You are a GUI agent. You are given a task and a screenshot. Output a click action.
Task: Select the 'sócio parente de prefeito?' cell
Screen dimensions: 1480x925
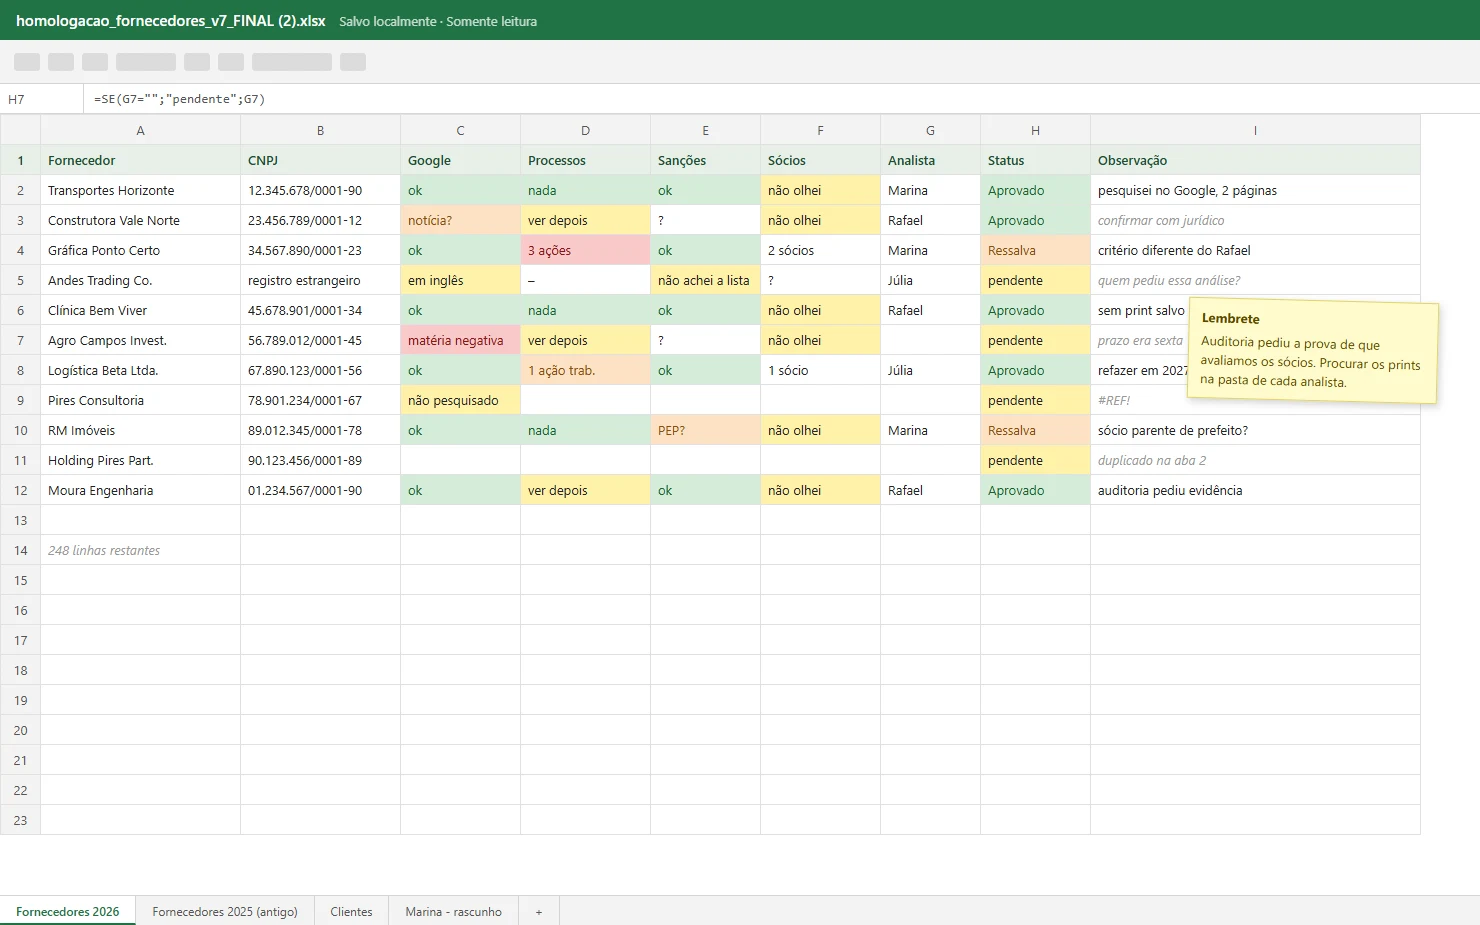click(1255, 430)
